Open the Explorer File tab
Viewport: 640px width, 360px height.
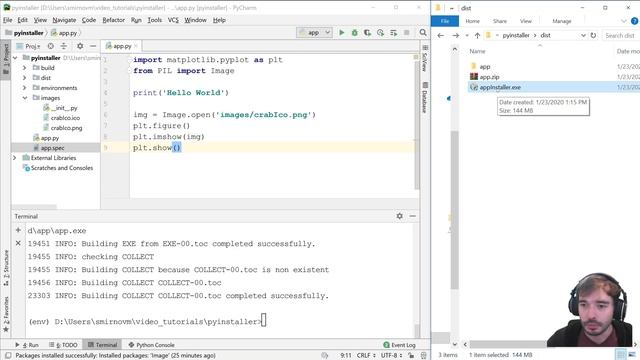[x=445, y=21]
